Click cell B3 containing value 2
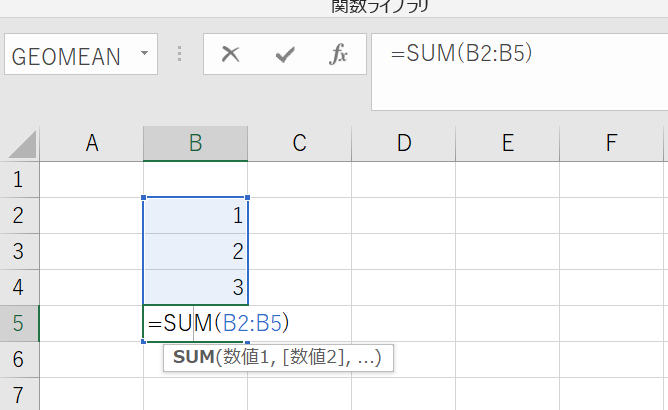Viewport: 668px width, 410px height. point(196,251)
